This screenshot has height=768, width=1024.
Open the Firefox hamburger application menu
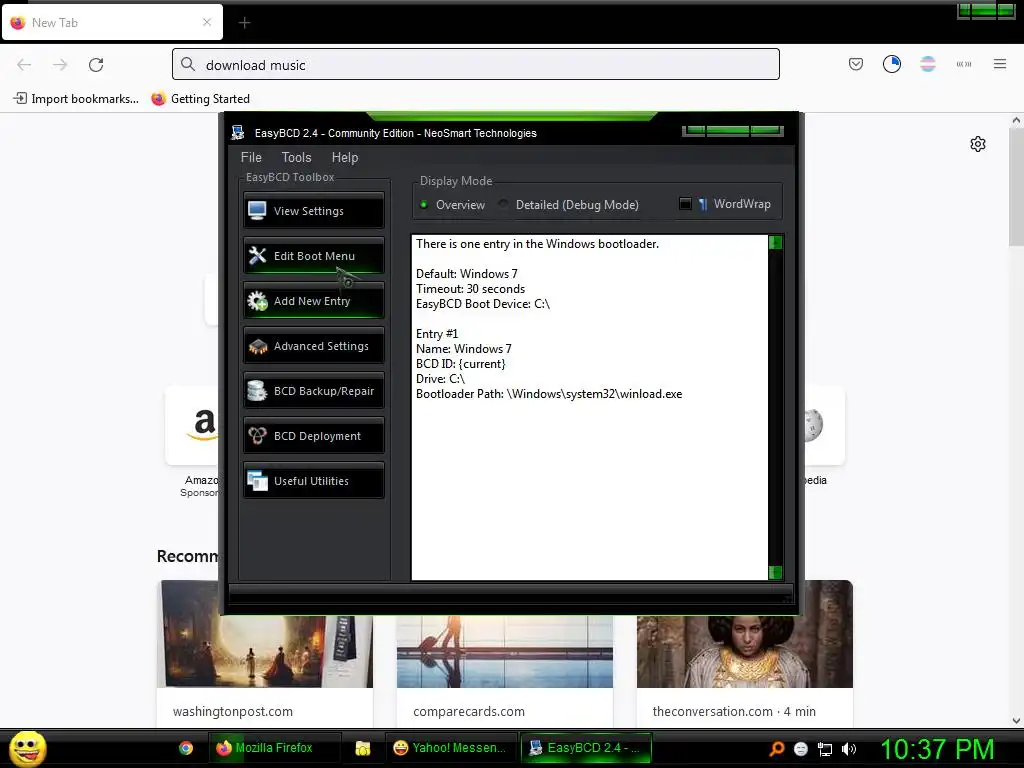(999, 64)
